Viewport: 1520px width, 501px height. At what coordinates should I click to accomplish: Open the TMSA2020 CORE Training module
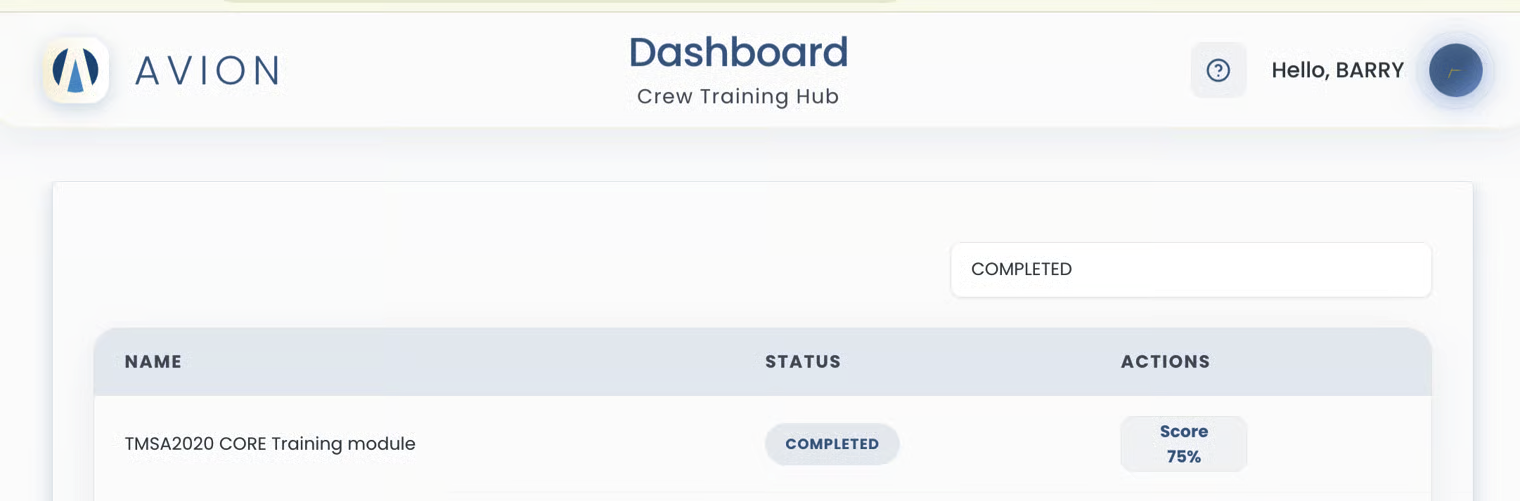coord(270,444)
